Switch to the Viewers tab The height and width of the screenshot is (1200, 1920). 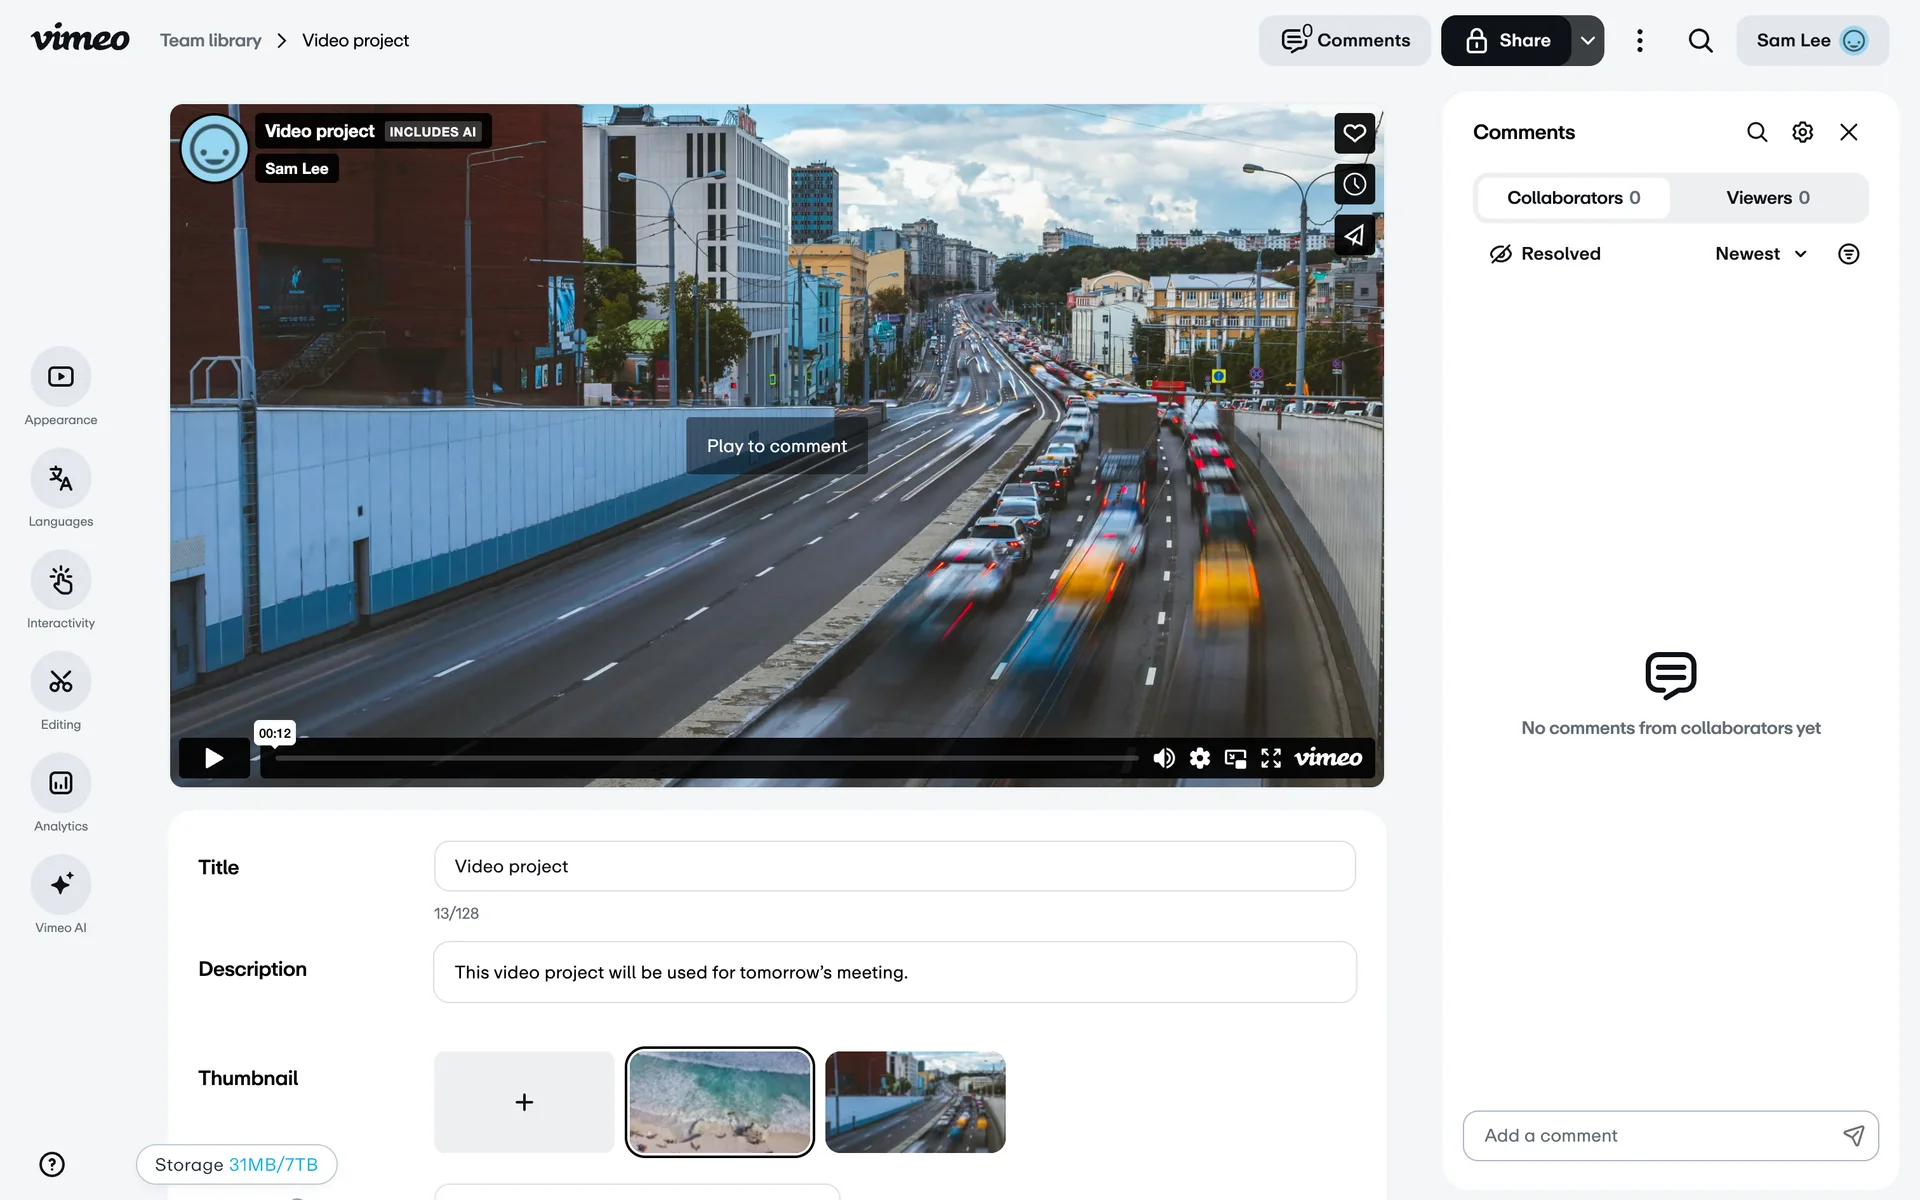pyautogui.click(x=1767, y=198)
